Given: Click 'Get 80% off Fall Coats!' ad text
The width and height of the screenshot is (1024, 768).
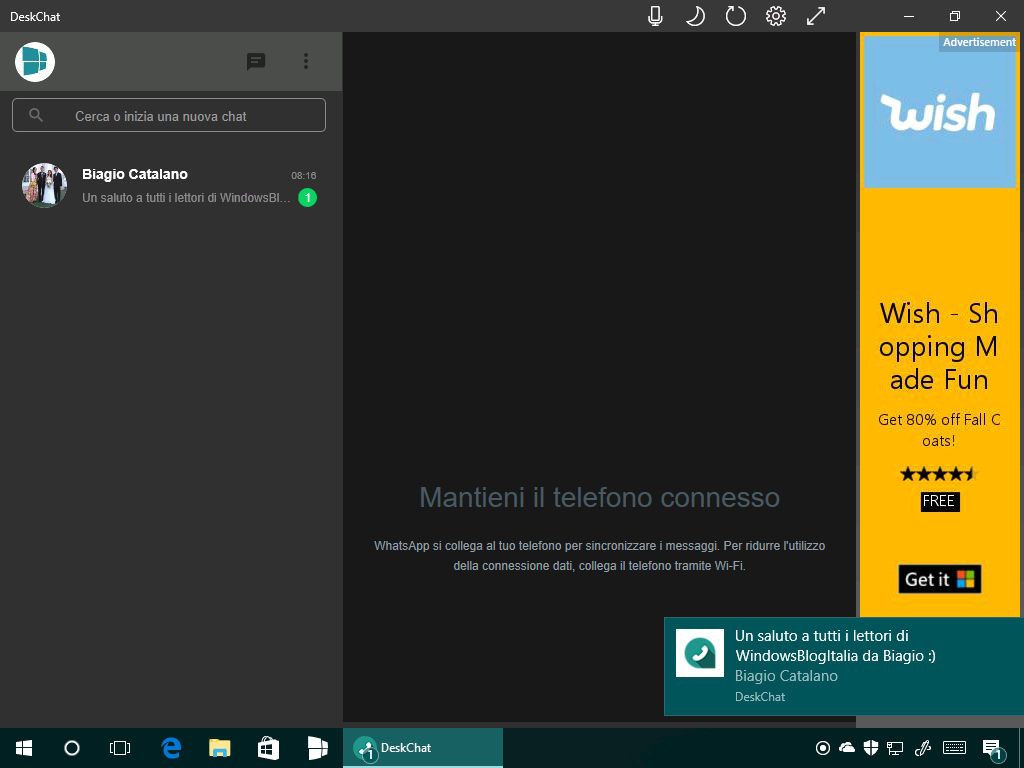Looking at the screenshot, I should point(939,430).
